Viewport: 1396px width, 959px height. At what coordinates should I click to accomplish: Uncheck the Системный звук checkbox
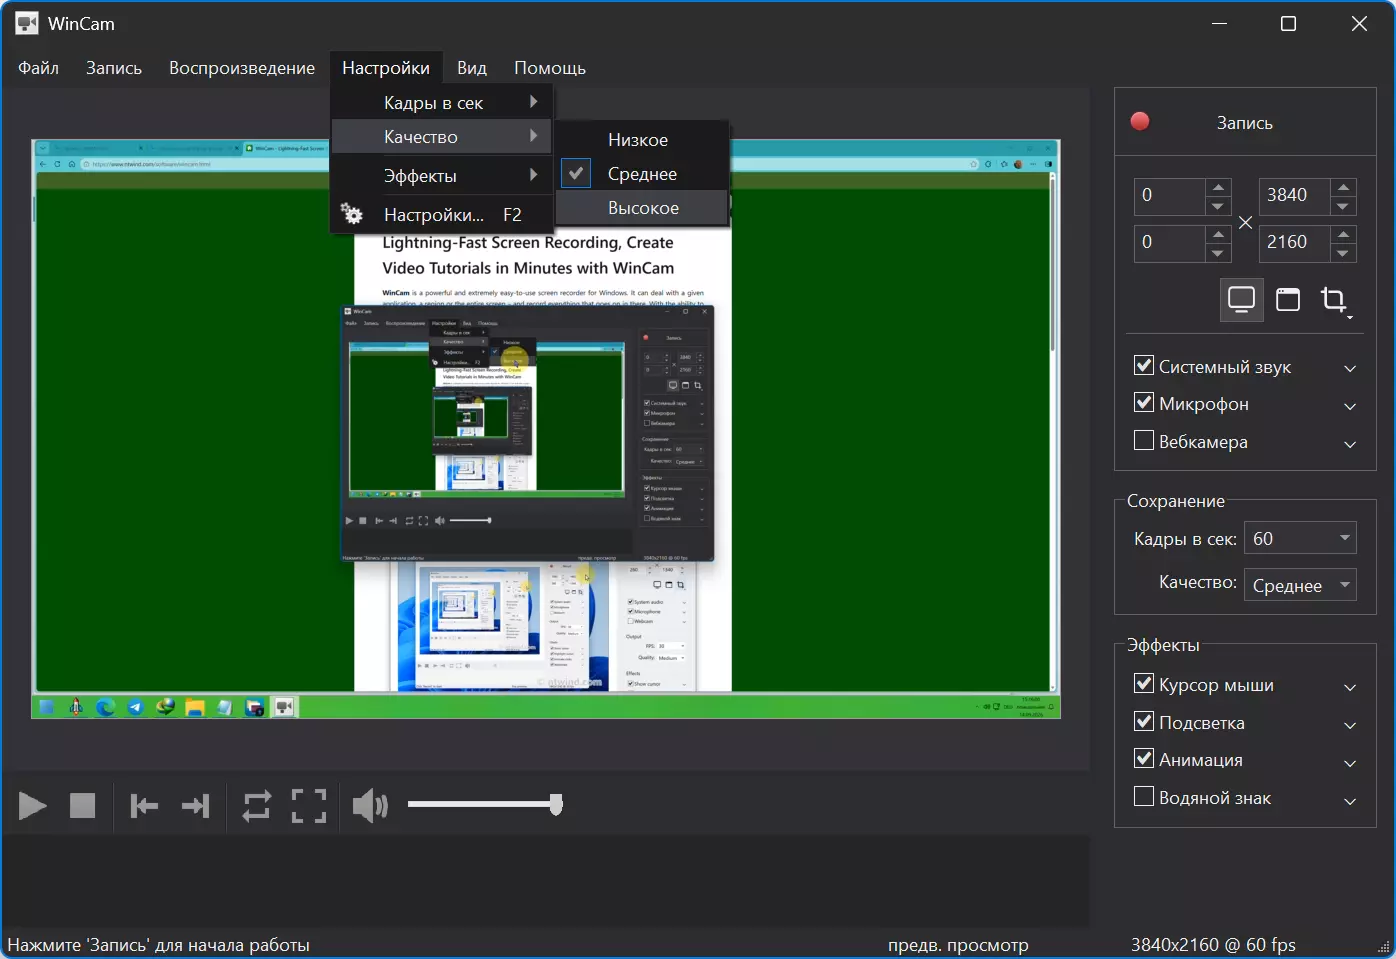(1144, 366)
